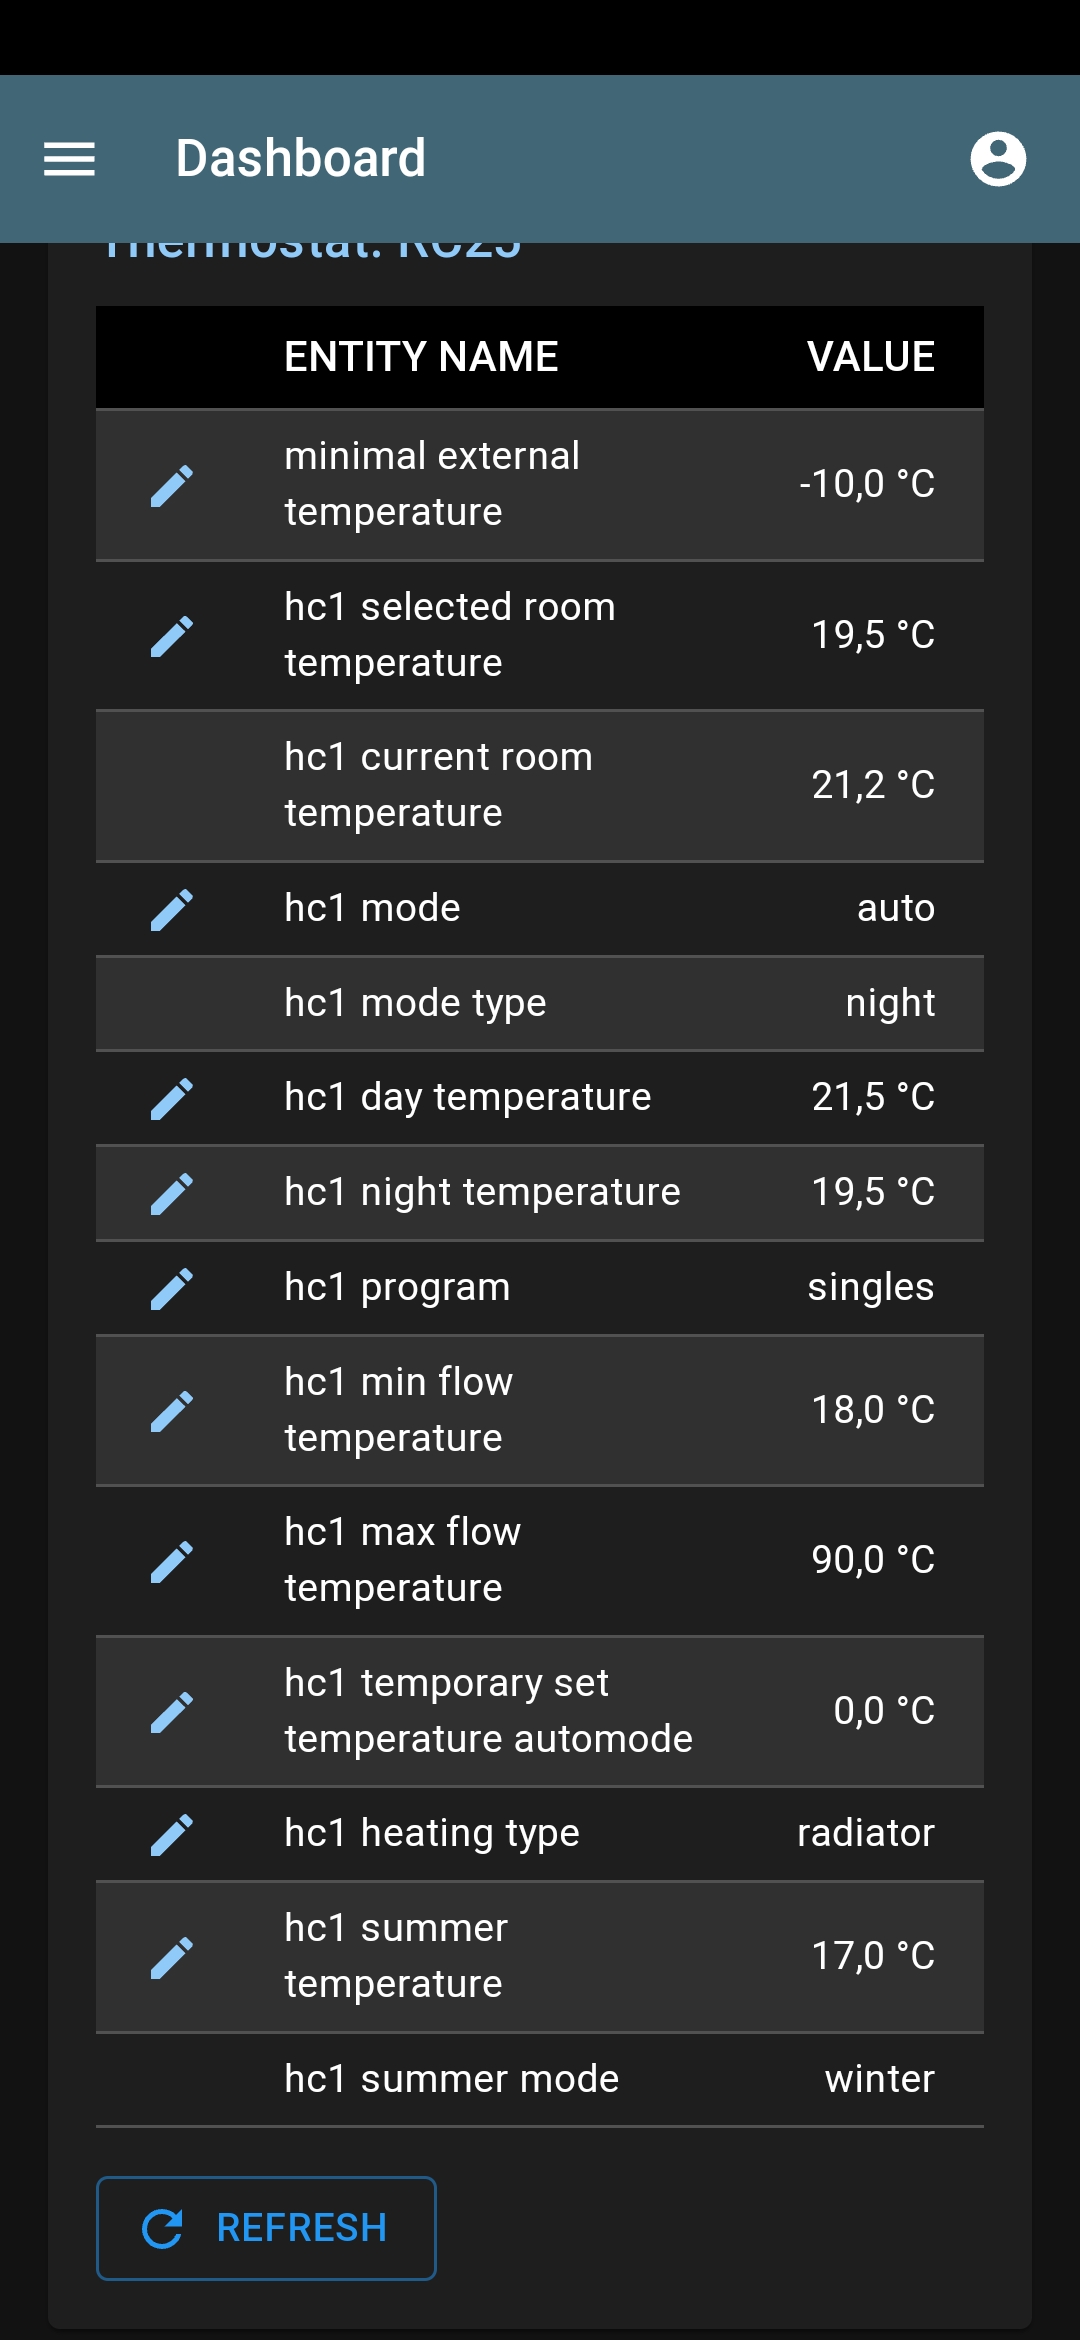Edit minimal external temperature value
This screenshot has height=2340, width=1080.
[x=172, y=483]
